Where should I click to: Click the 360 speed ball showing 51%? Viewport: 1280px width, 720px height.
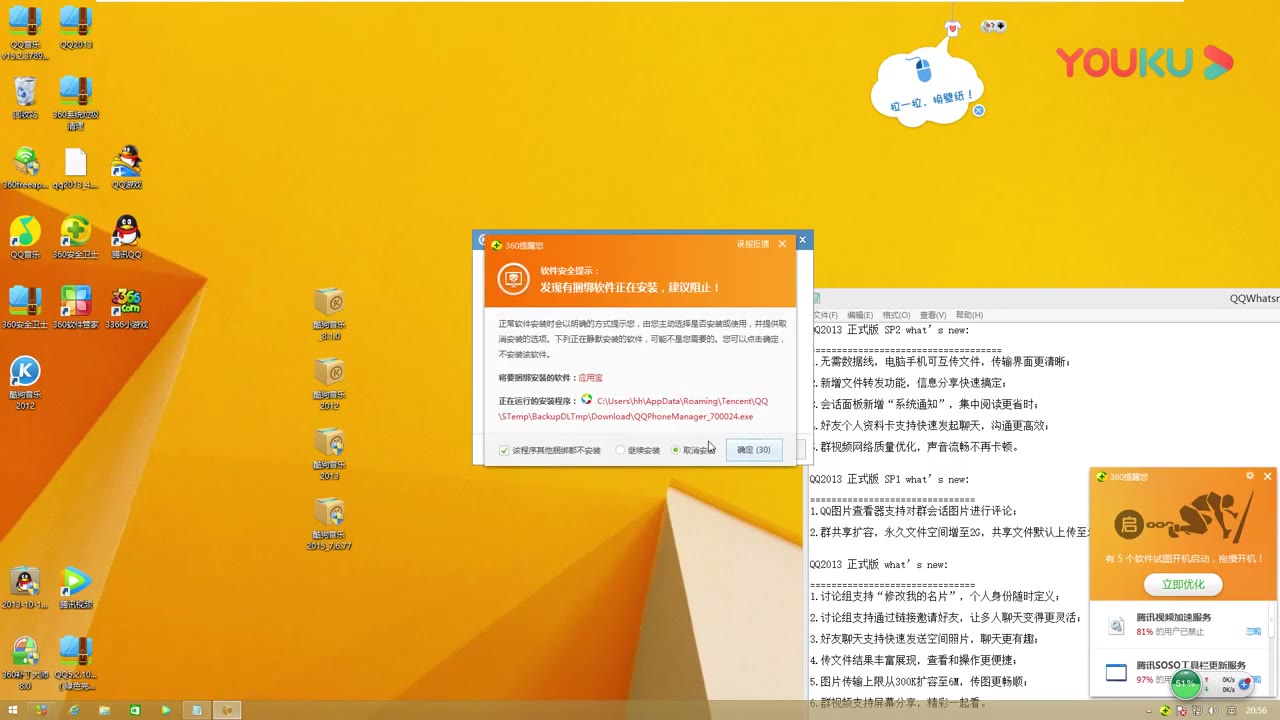pos(1186,684)
